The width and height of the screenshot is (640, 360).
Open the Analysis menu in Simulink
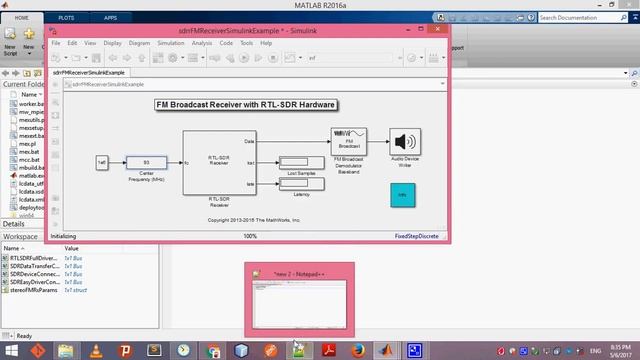tap(202, 43)
